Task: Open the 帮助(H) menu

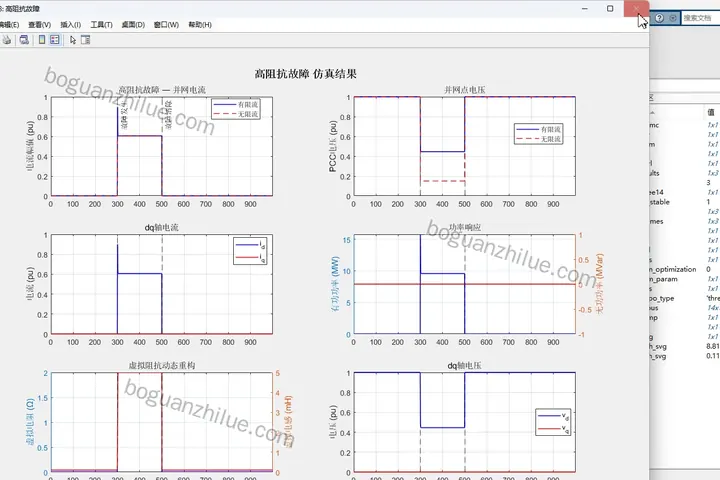Action: (x=200, y=25)
